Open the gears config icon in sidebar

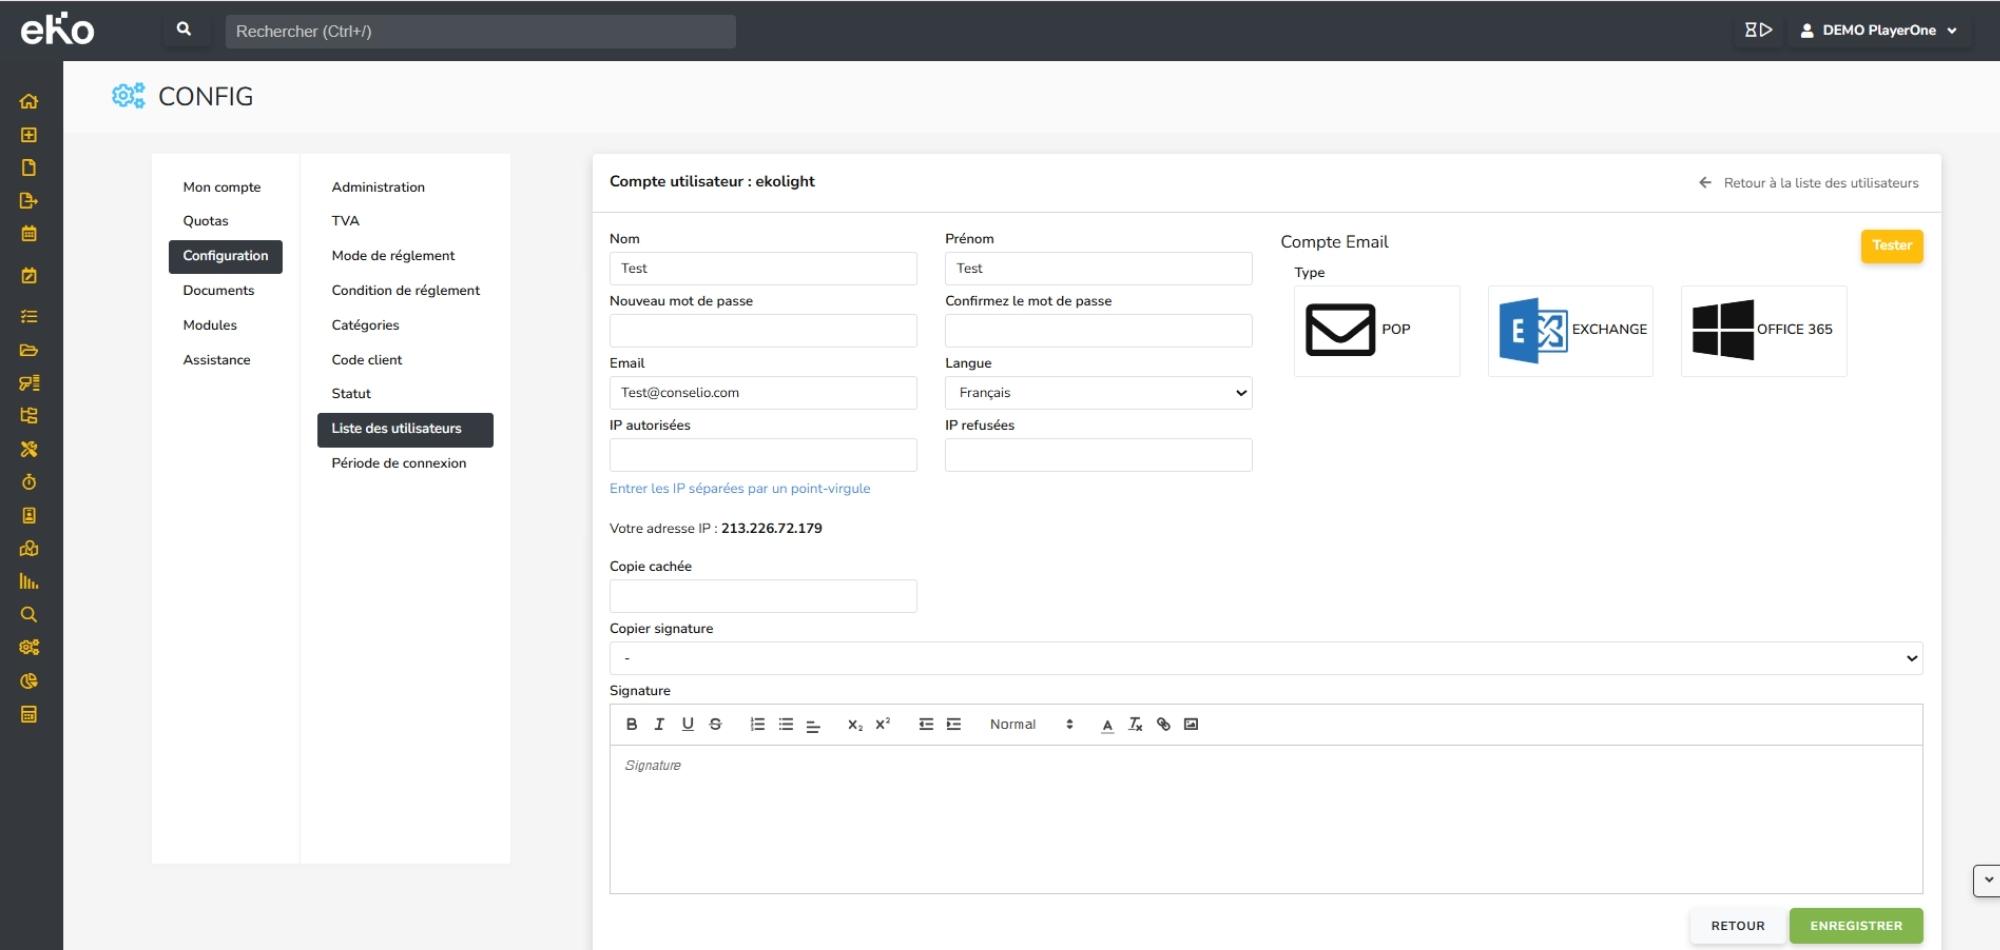click(29, 647)
